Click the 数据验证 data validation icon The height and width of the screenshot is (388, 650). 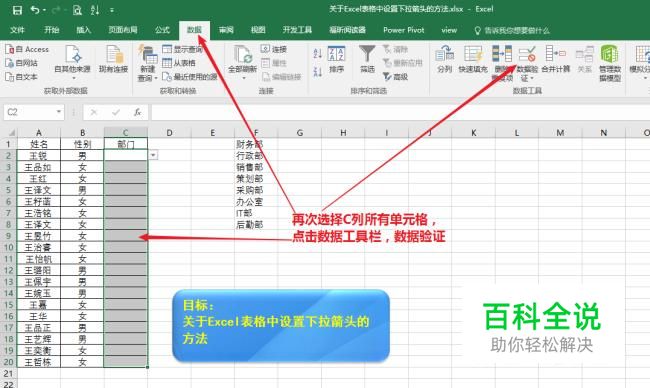[527, 54]
